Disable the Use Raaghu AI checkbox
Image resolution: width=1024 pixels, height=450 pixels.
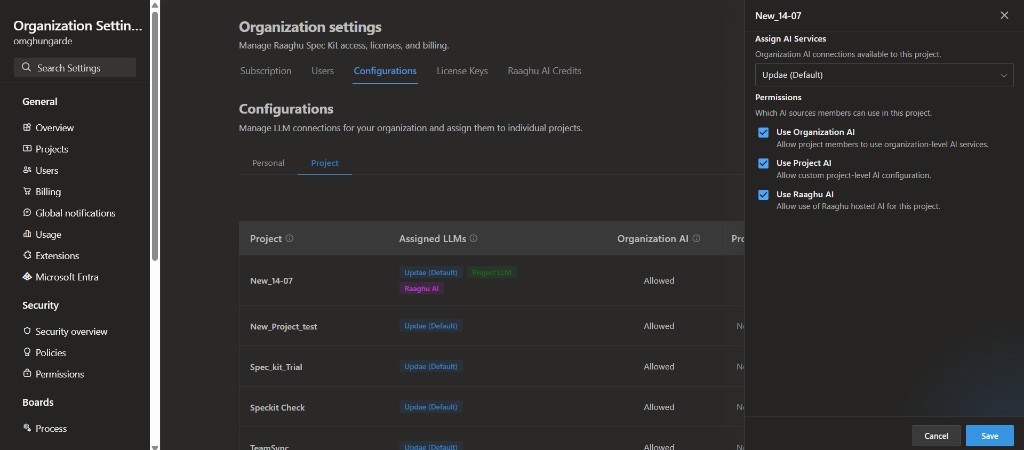(x=763, y=195)
